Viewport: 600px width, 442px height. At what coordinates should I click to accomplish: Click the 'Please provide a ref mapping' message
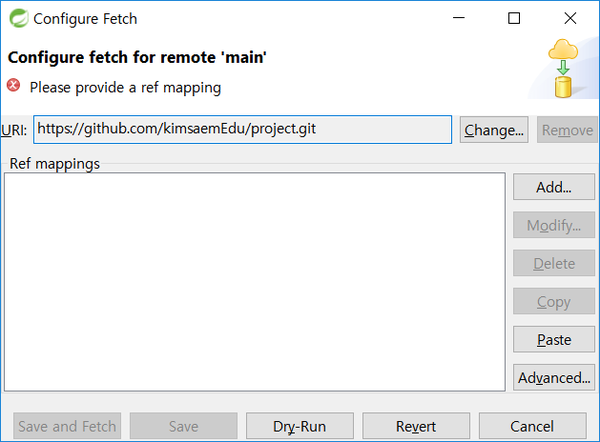(x=125, y=88)
